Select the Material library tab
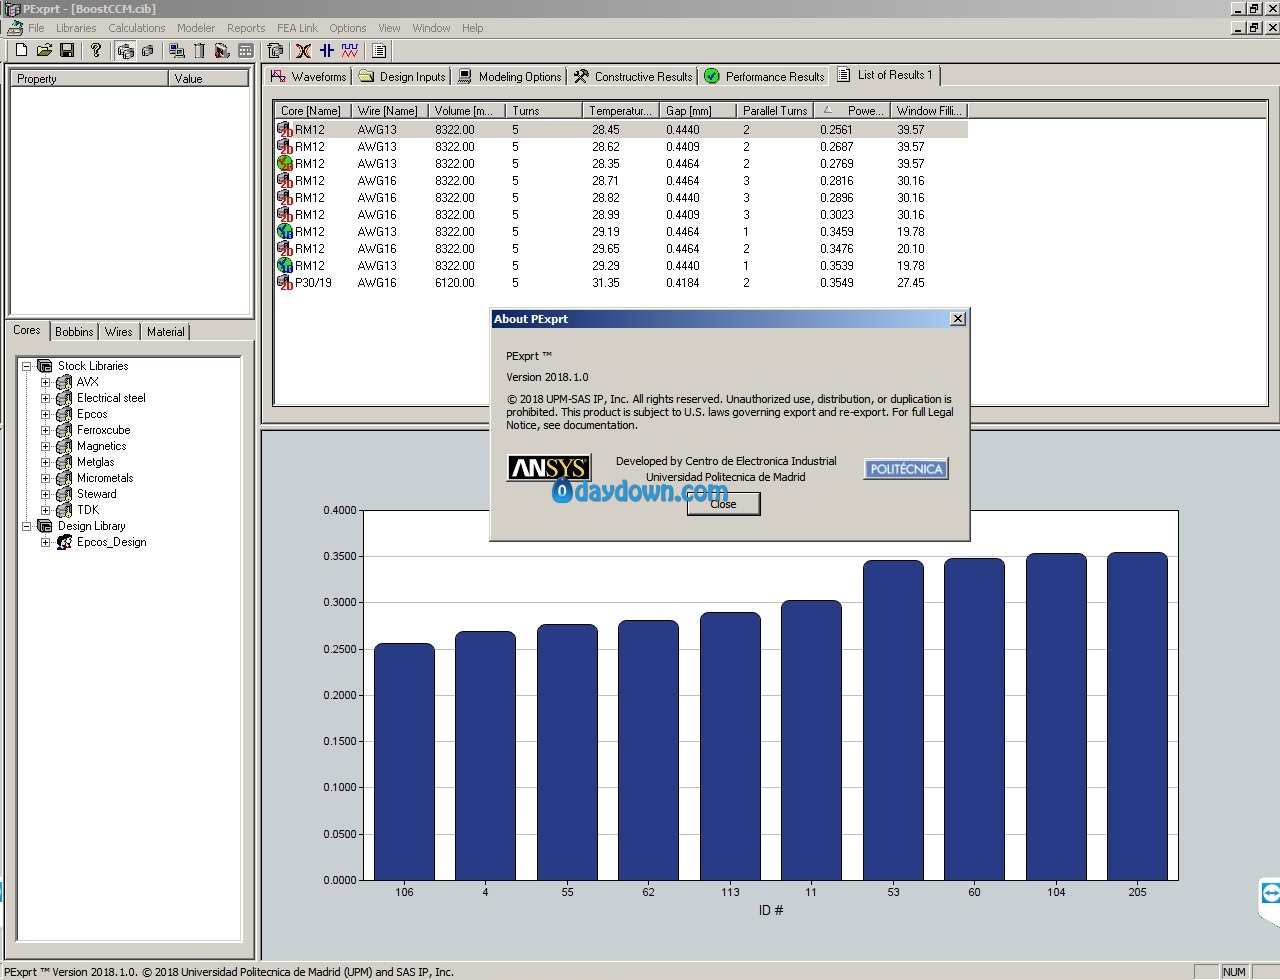 [165, 332]
